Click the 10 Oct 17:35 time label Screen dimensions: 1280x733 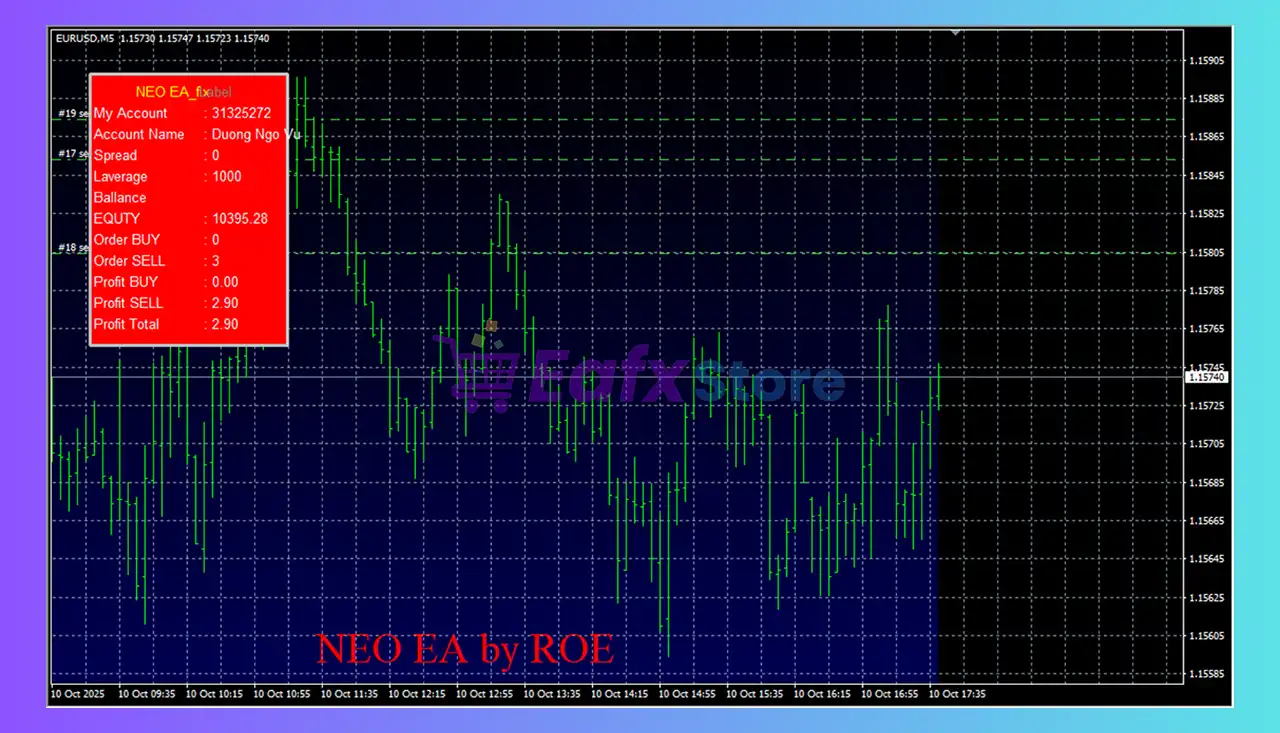click(957, 693)
